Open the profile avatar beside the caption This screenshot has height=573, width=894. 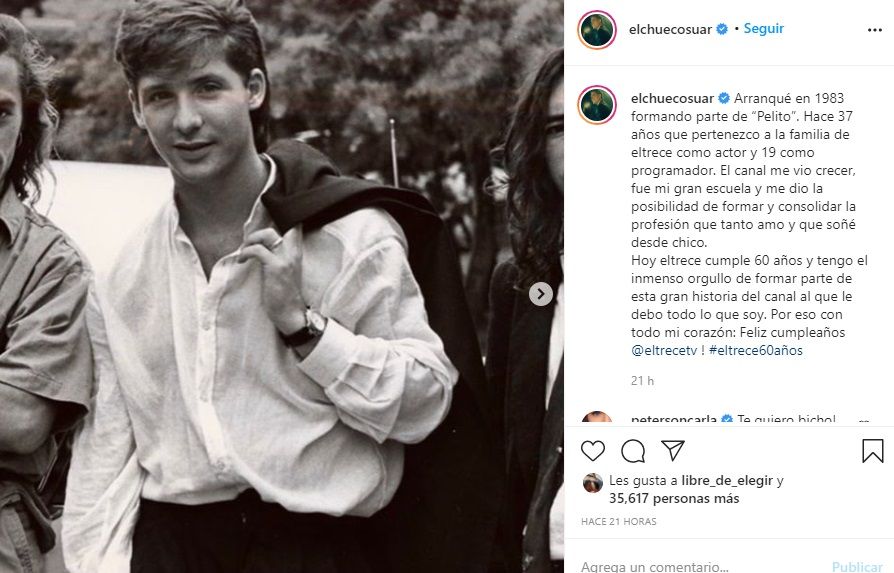click(597, 104)
